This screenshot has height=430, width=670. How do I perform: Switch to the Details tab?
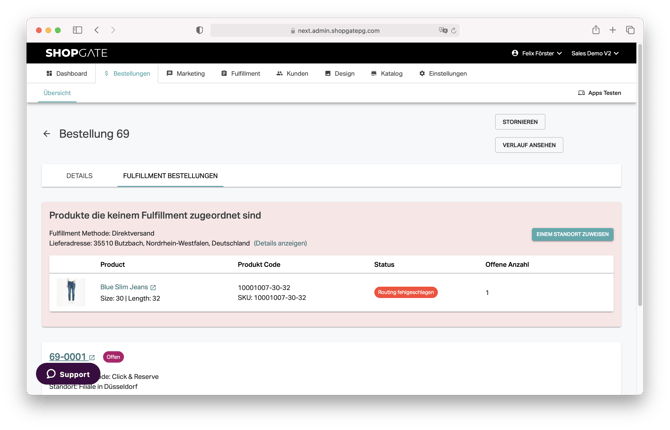point(79,176)
